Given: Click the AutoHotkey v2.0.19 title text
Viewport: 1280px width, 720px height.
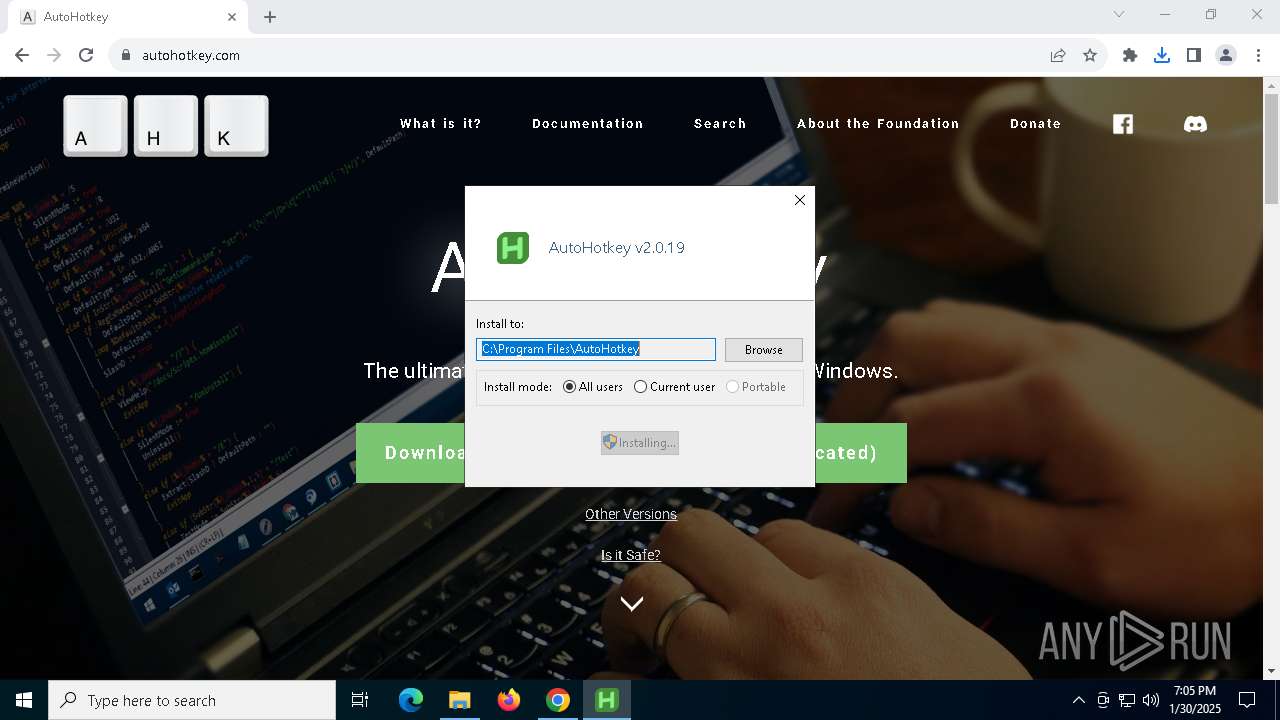Looking at the screenshot, I should (x=617, y=248).
